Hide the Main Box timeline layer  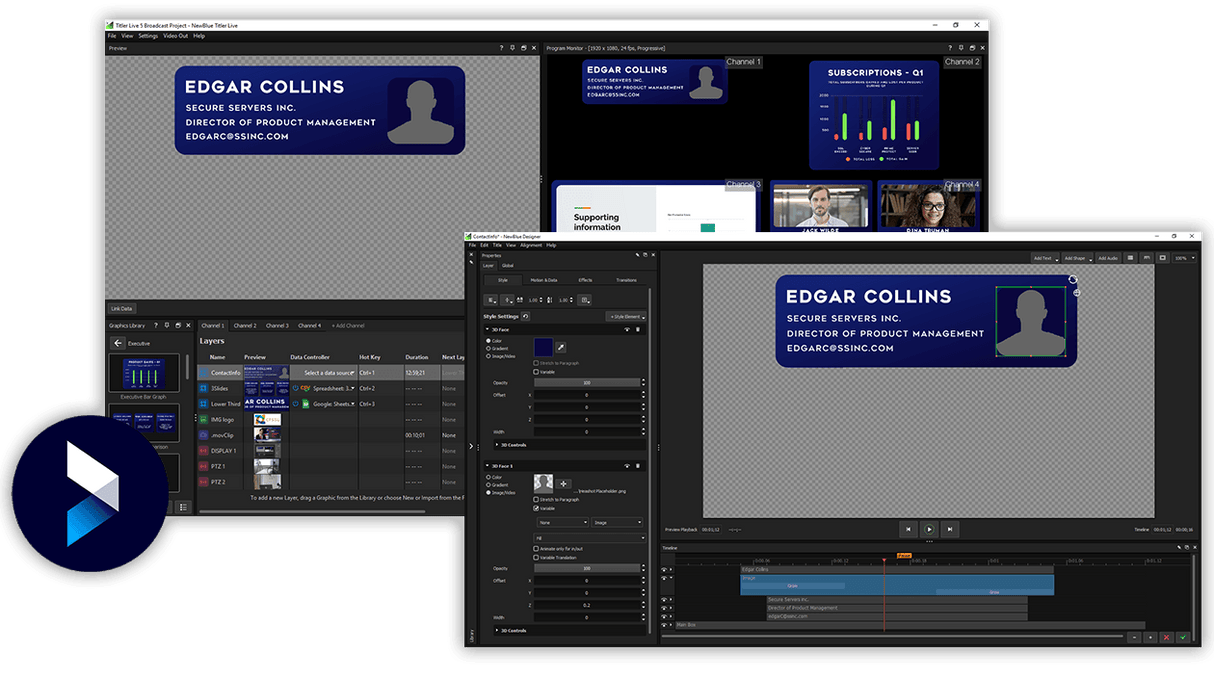click(664, 625)
